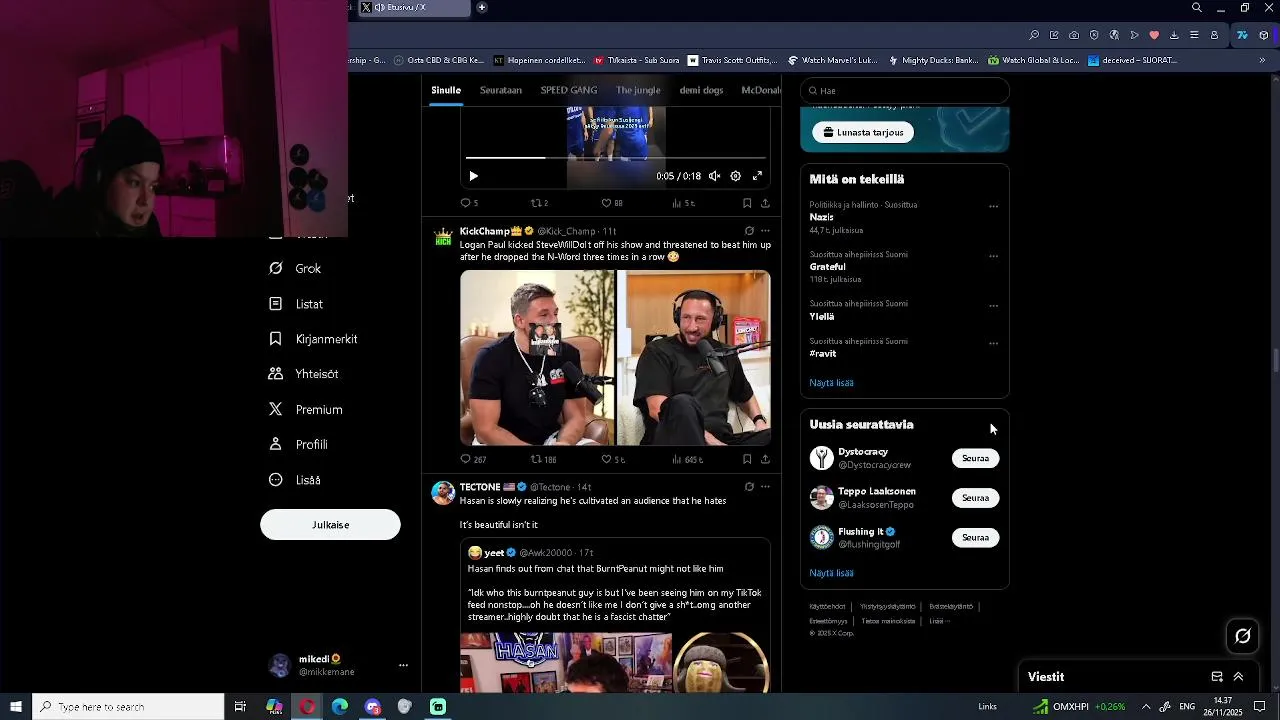This screenshot has height=720, width=1280.
Task: Switch to the demi dogs tab
Action: (701, 90)
